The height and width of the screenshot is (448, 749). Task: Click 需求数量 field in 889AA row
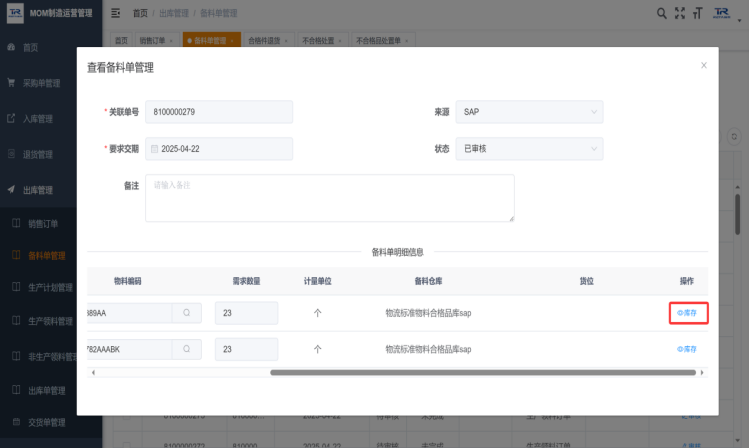pos(246,313)
